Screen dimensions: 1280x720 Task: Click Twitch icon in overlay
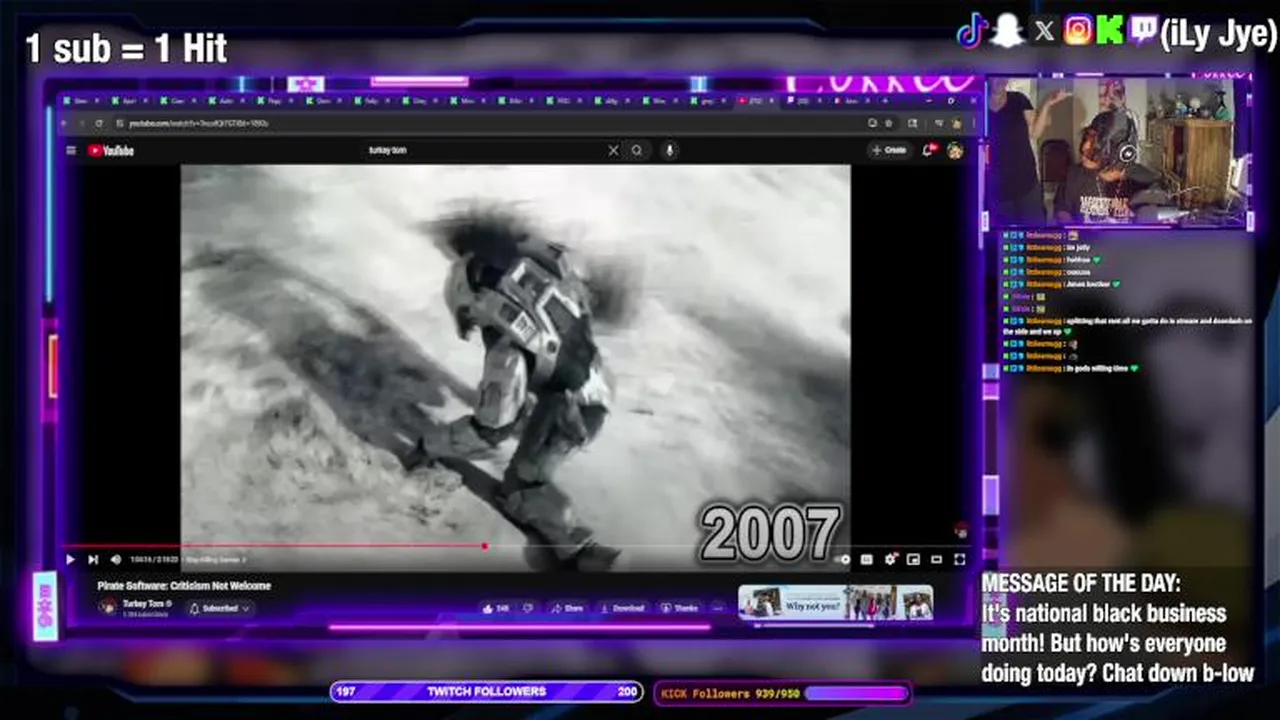pyautogui.click(x=1142, y=31)
